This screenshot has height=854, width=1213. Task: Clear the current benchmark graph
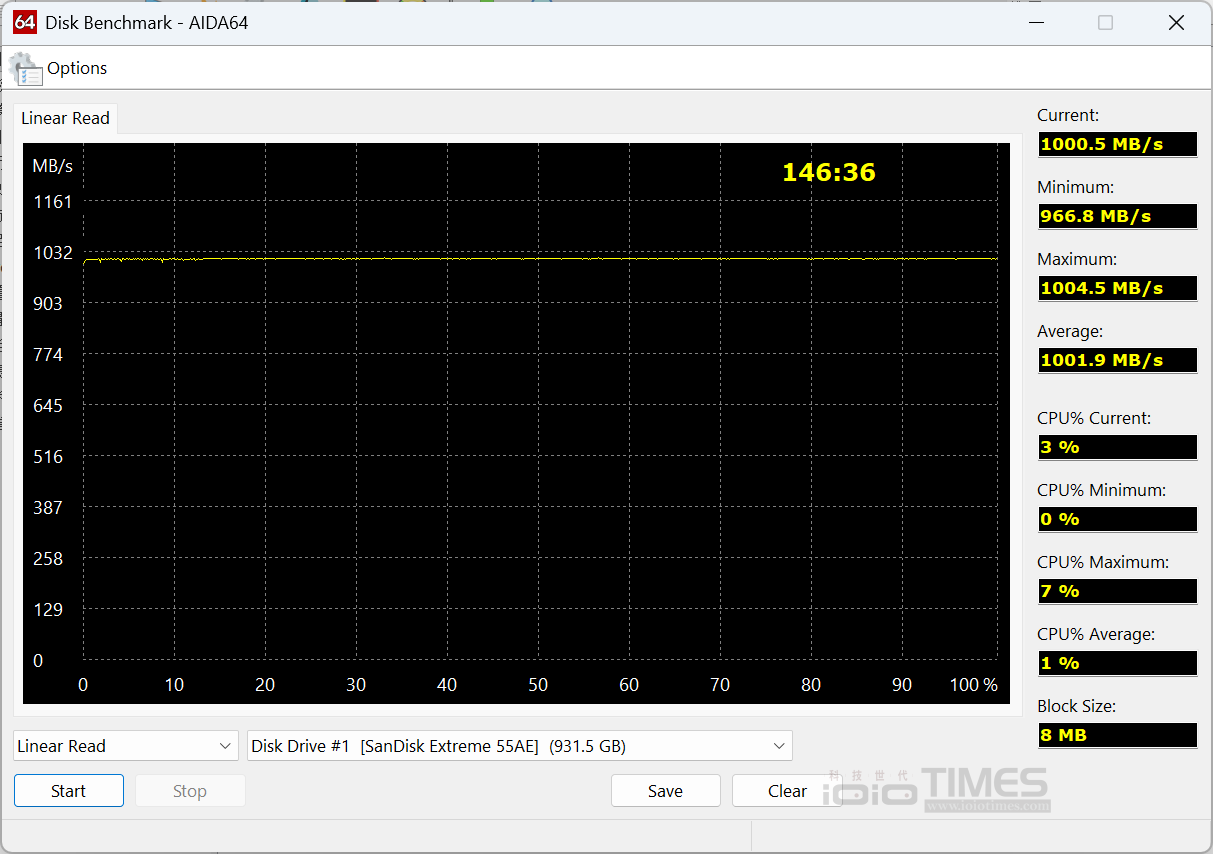tap(787, 790)
